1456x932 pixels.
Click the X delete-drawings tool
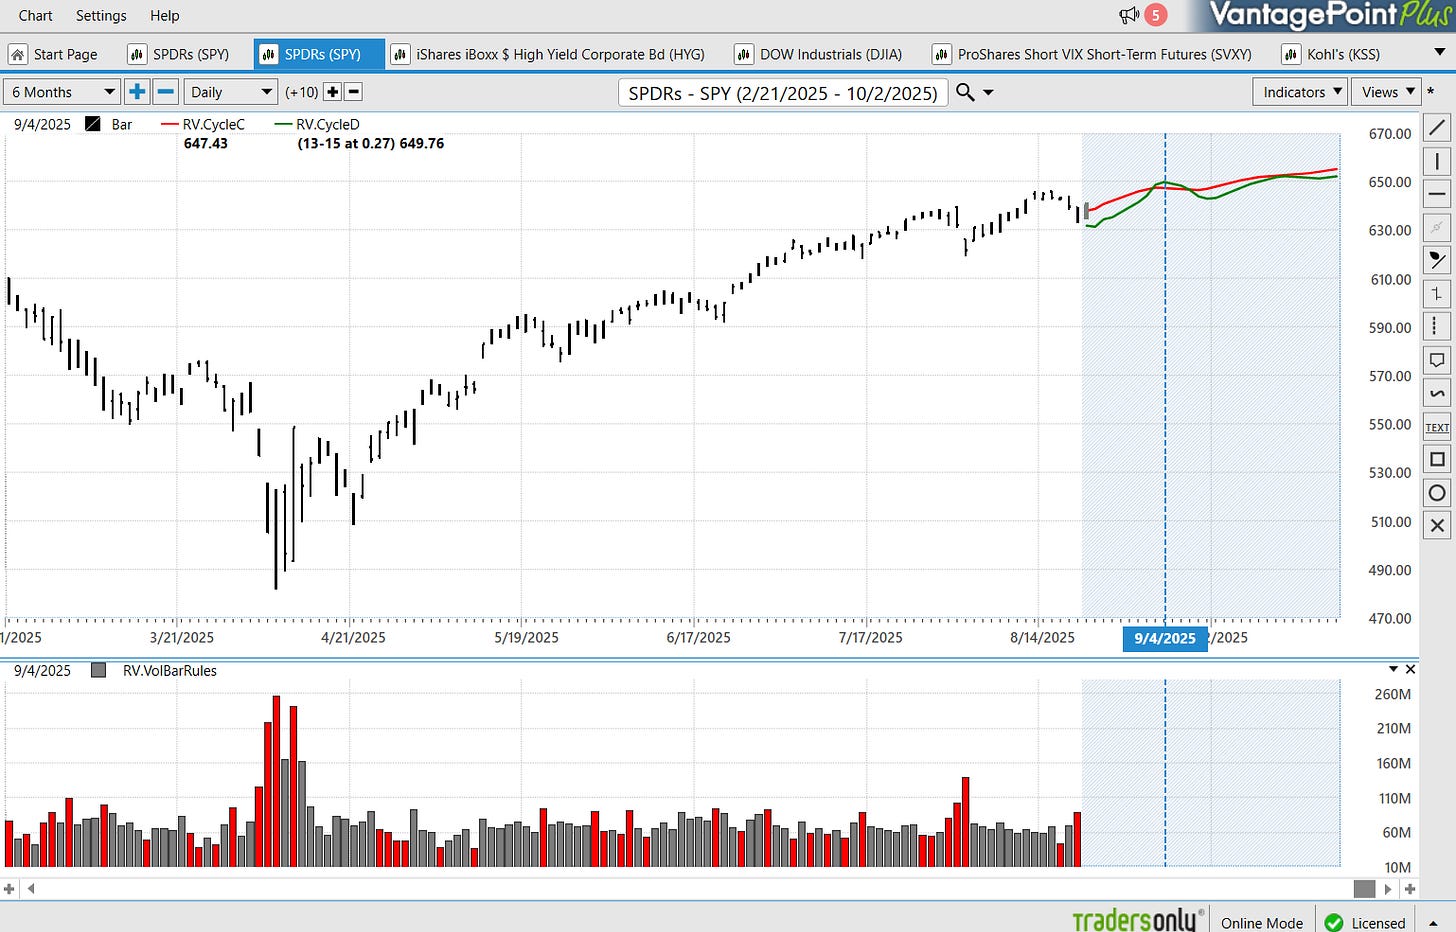[1437, 525]
